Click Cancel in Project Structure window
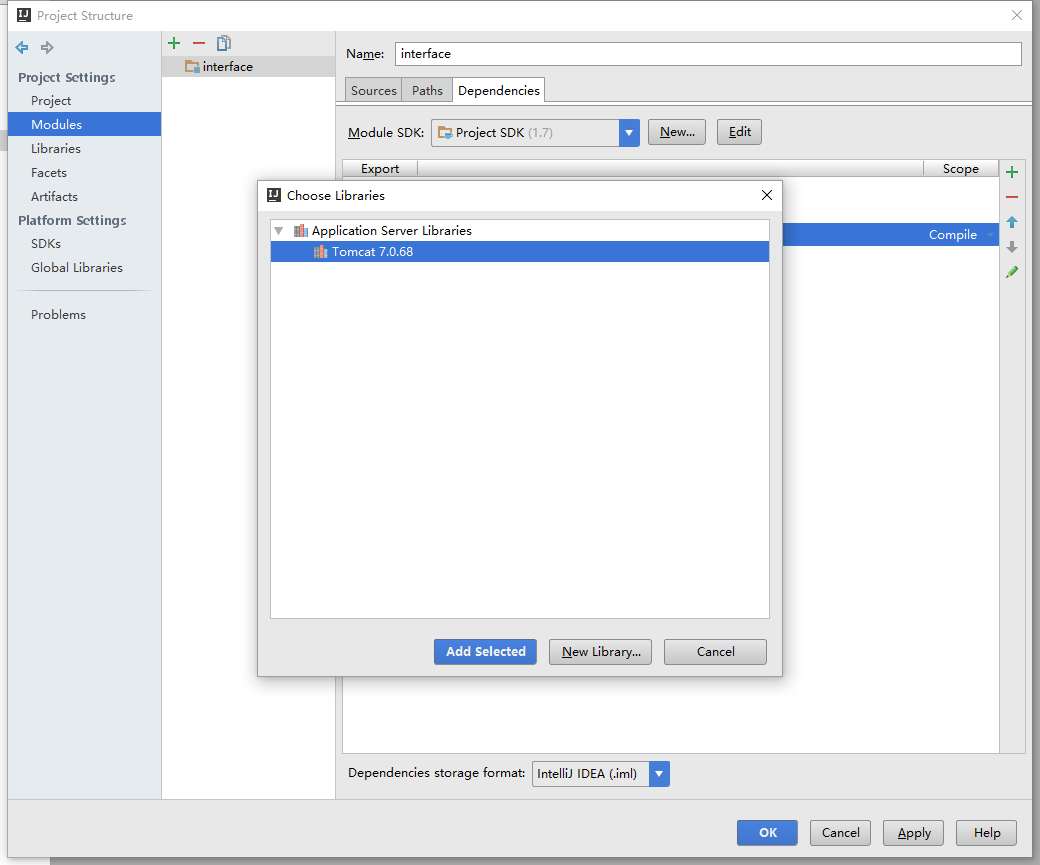Screen dimensions: 1040x865 (x=840, y=832)
